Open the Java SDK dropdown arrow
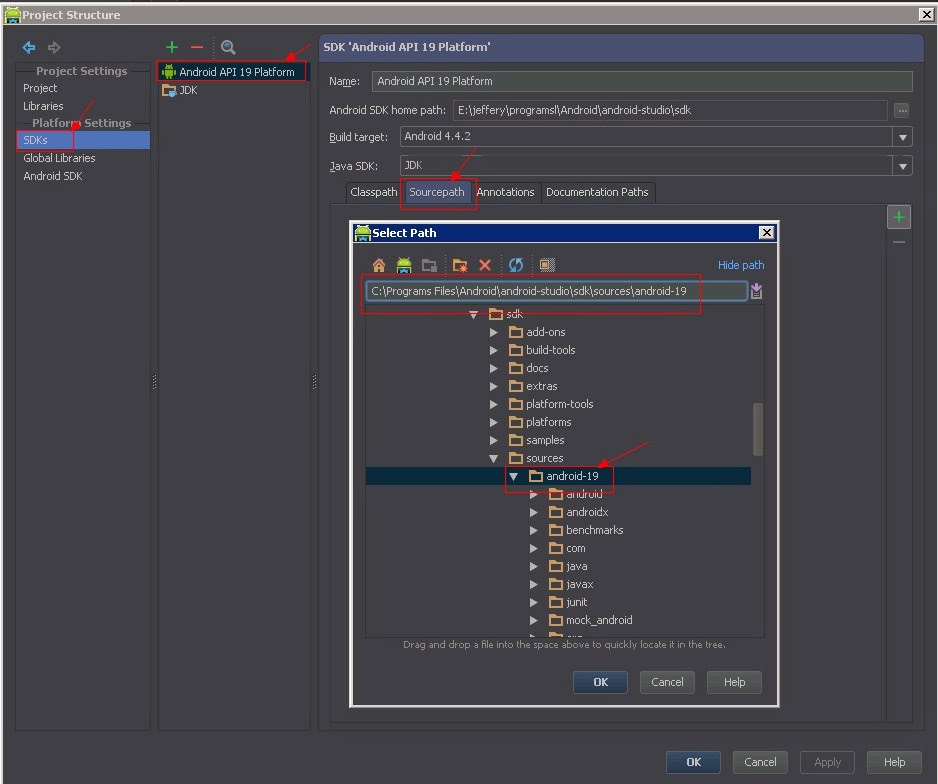This screenshot has height=784, width=938. (x=902, y=166)
